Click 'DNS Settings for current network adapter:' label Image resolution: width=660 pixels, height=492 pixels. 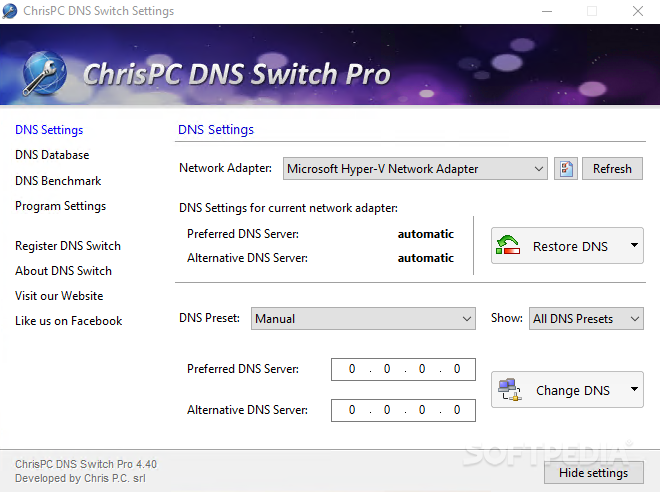288,208
